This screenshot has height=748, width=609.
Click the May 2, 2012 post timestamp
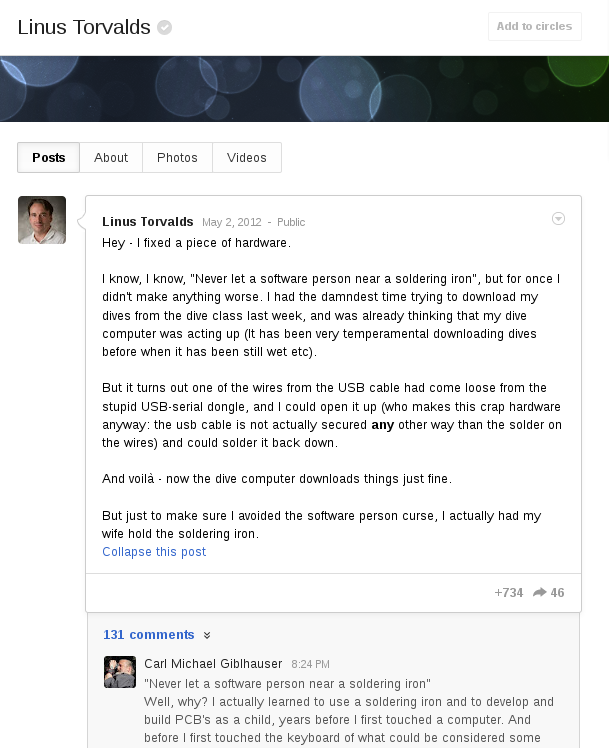pos(232,222)
